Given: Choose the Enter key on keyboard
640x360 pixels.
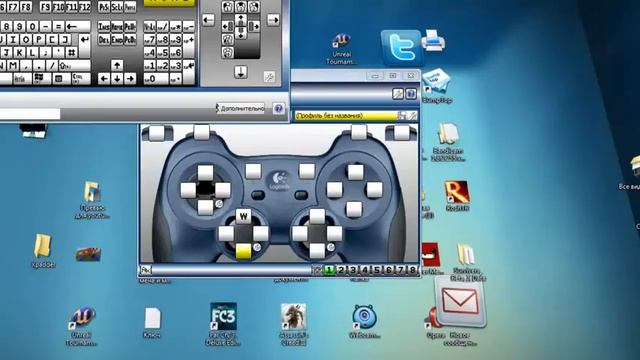Looking at the screenshot, I should (x=84, y=45).
